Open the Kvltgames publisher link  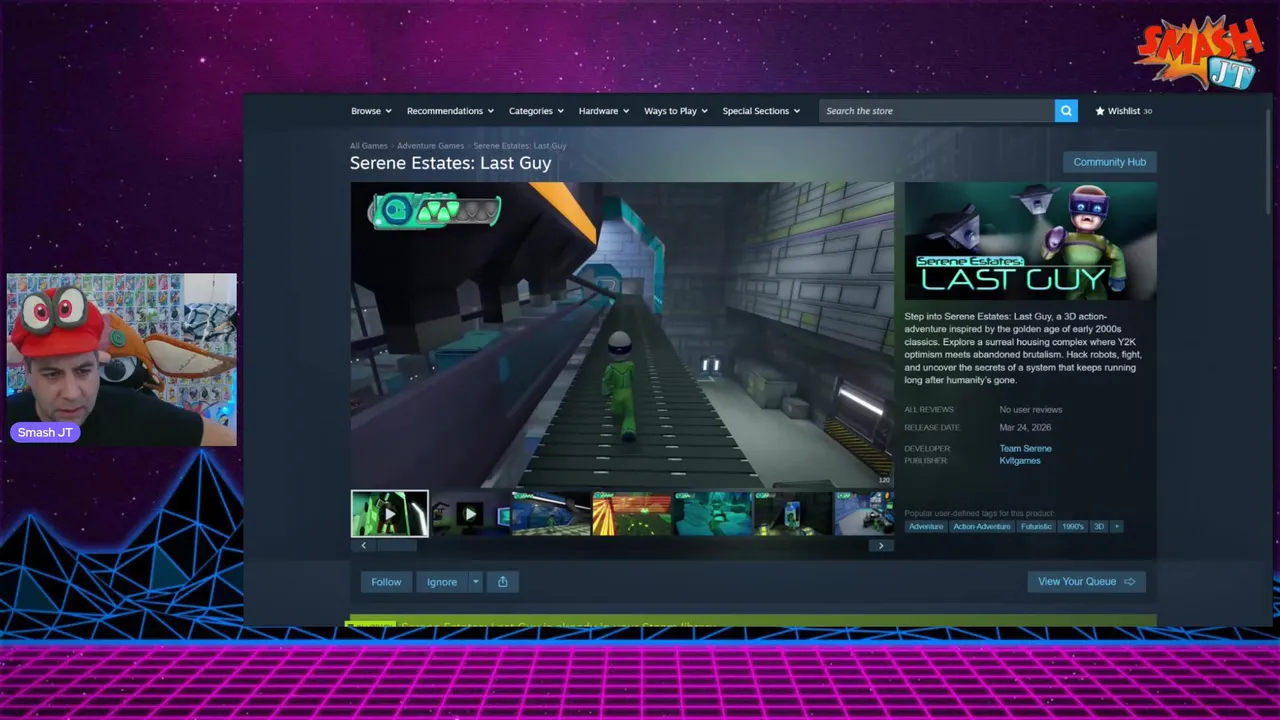click(1020, 461)
